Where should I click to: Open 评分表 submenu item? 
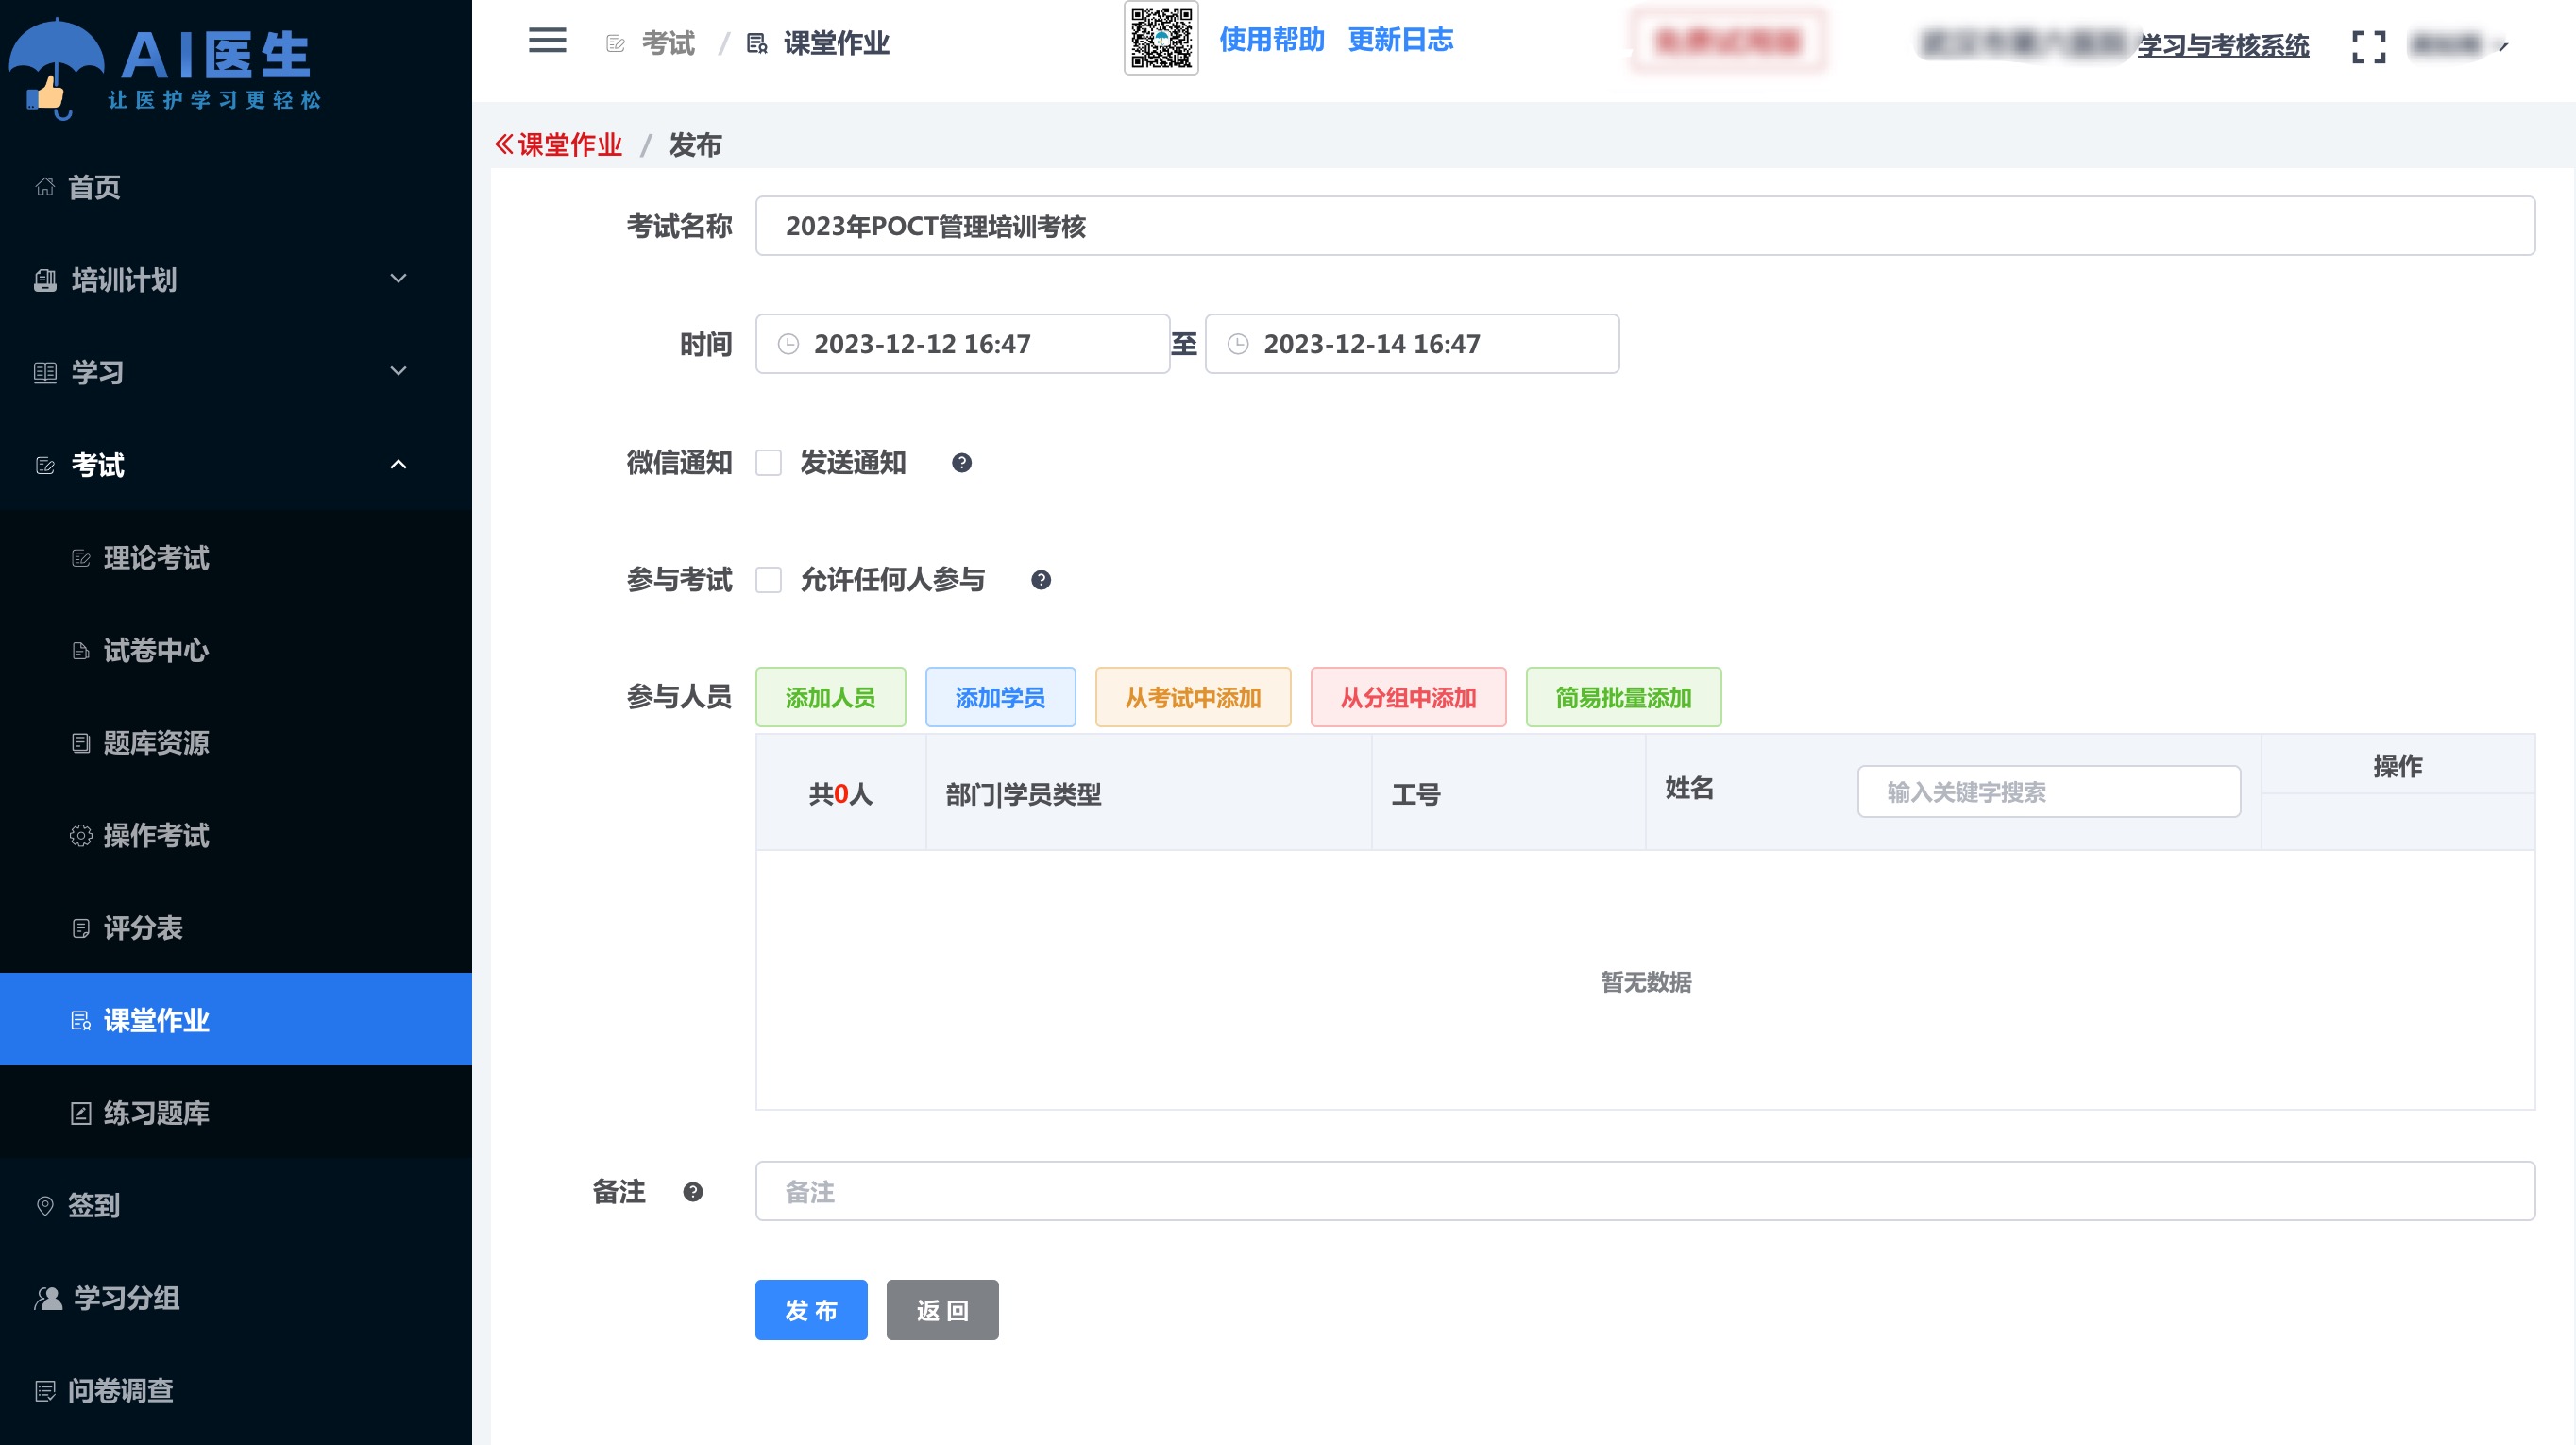(x=236, y=927)
